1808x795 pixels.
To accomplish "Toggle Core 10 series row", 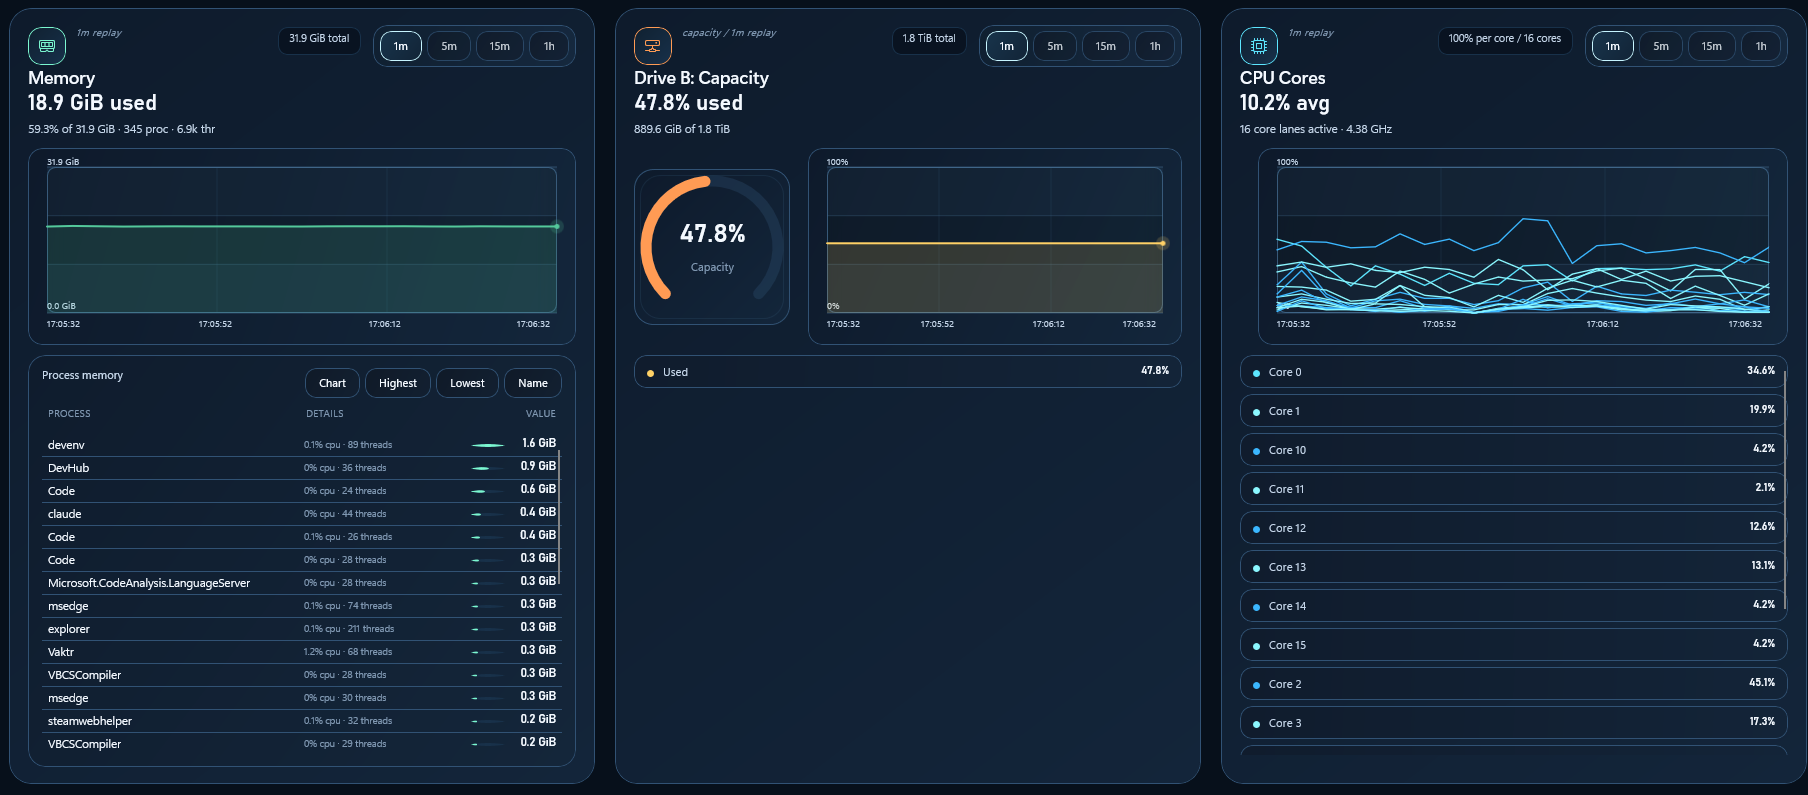I will tap(1513, 450).
